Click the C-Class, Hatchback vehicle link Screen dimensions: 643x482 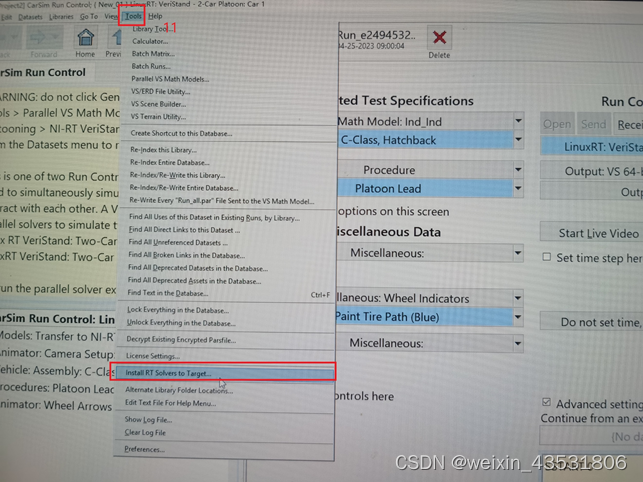[424, 140]
